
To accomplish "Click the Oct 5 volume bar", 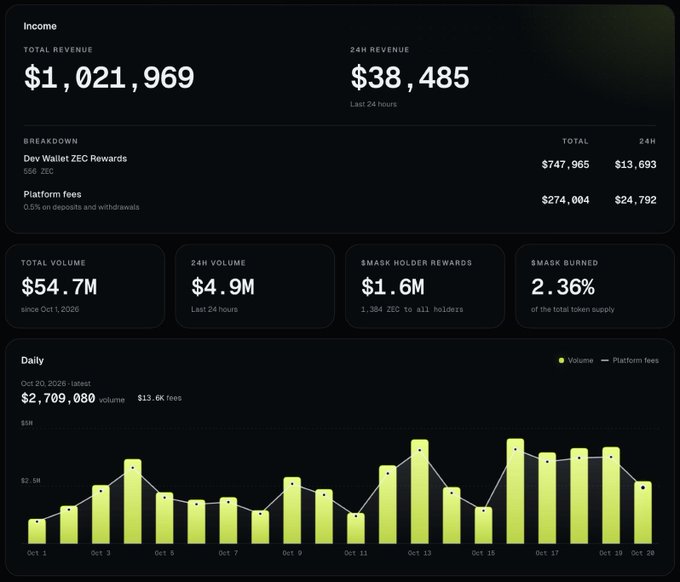I will click(x=164, y=518).
